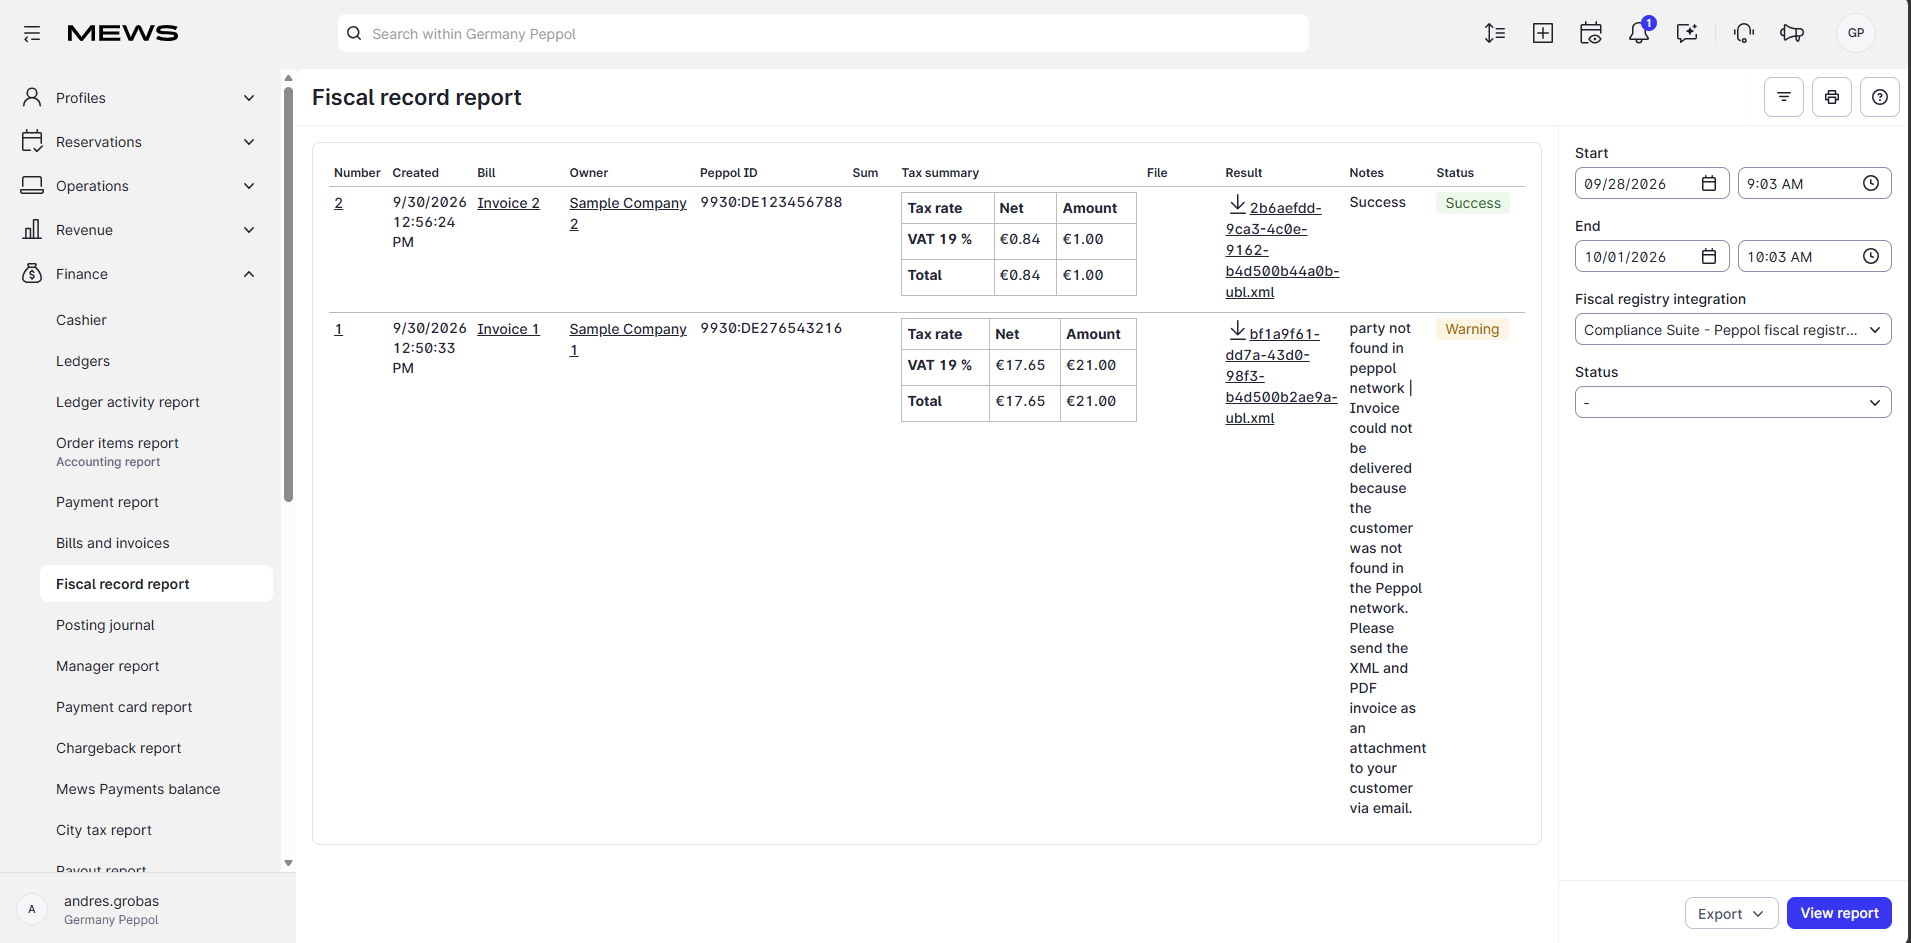The height and width of the screenshot is (943, 1911).
Task: Collapse the Finance sidebar section
Action: pyautogui.click(x=138, y=274)
